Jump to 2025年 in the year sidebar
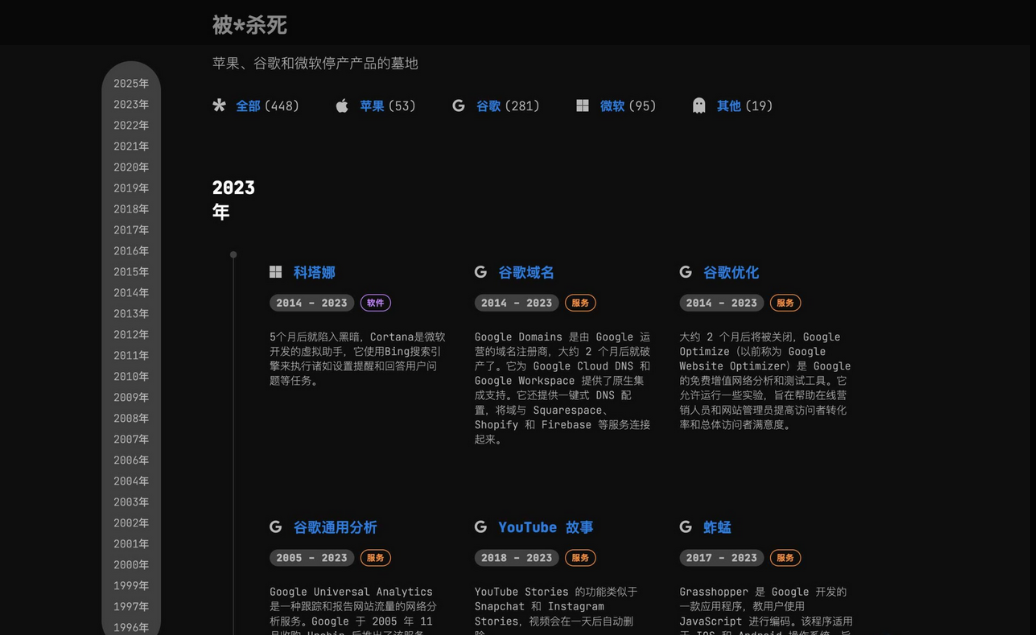The image size is (1036, 635). pyautogui.click(x=131, y=84)
